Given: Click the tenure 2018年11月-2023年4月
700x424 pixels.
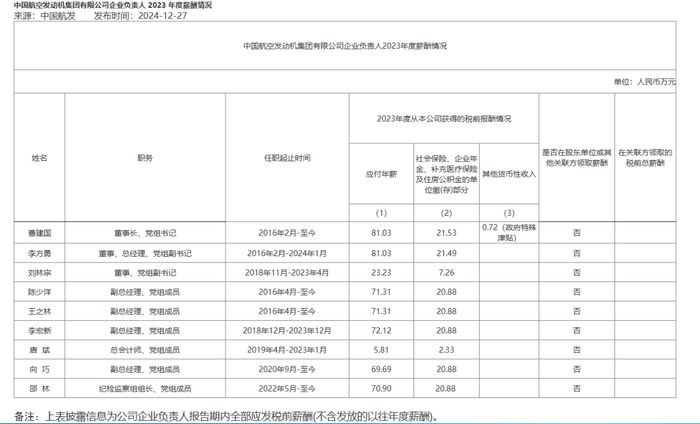Looking at the screenshot, I should [x=287, y=273].
